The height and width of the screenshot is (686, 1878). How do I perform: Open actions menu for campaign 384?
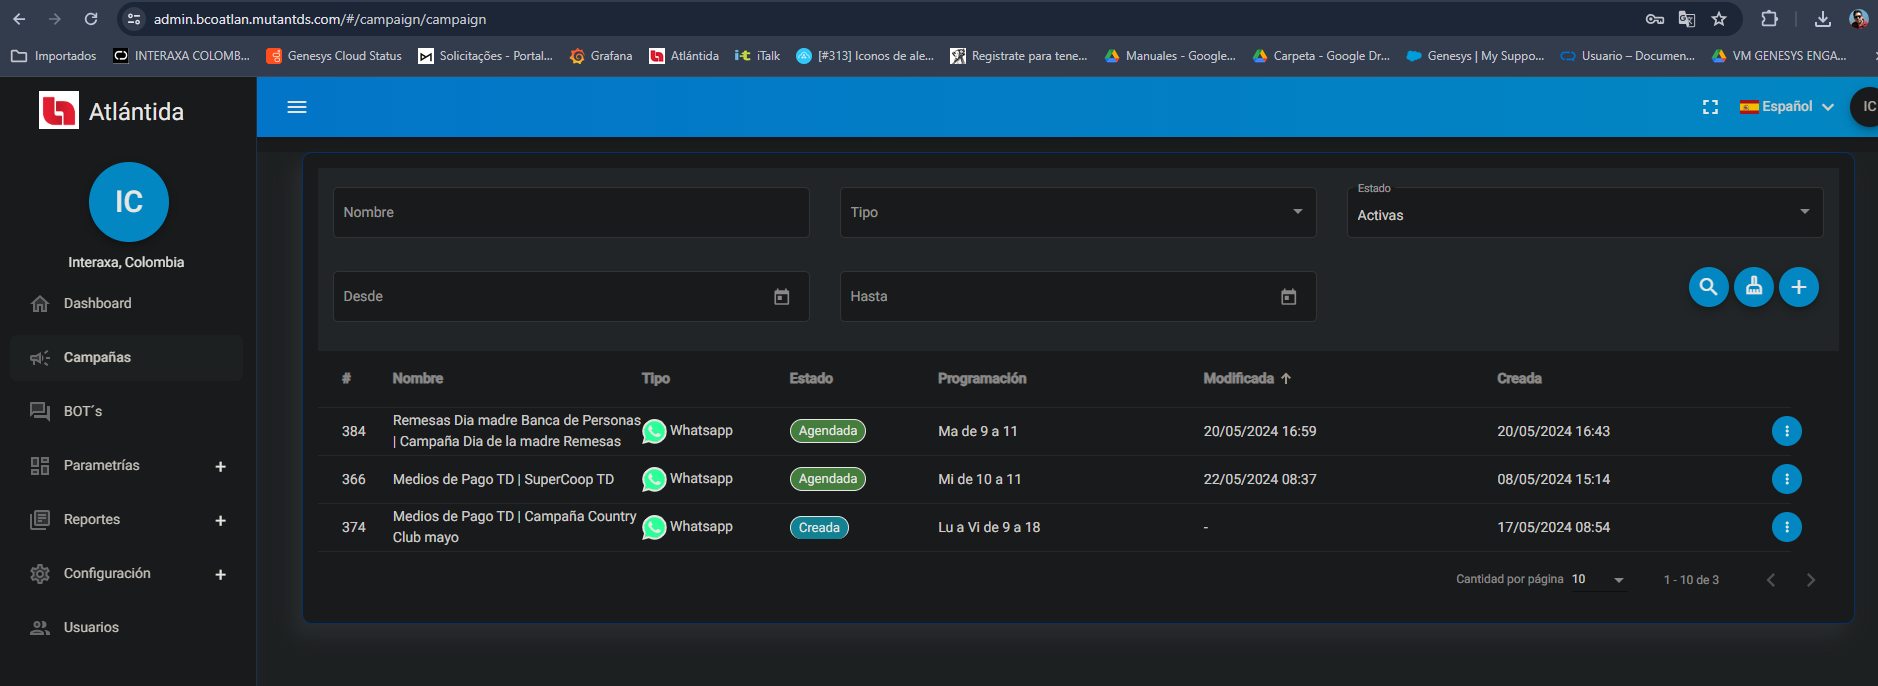pos(1786,431)
